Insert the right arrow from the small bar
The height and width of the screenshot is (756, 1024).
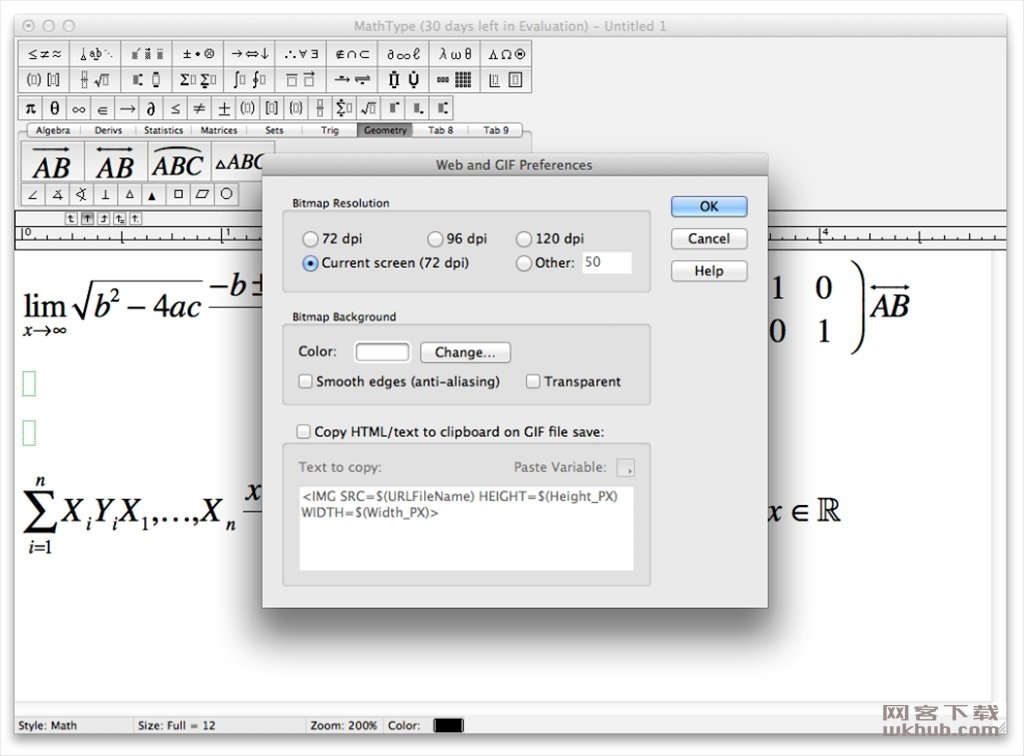click(127, 108)
